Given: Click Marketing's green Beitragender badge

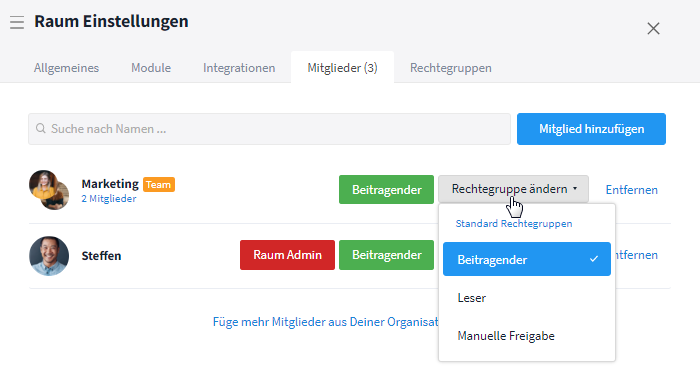Looking at the screenshot, I should tap(386, 190).
